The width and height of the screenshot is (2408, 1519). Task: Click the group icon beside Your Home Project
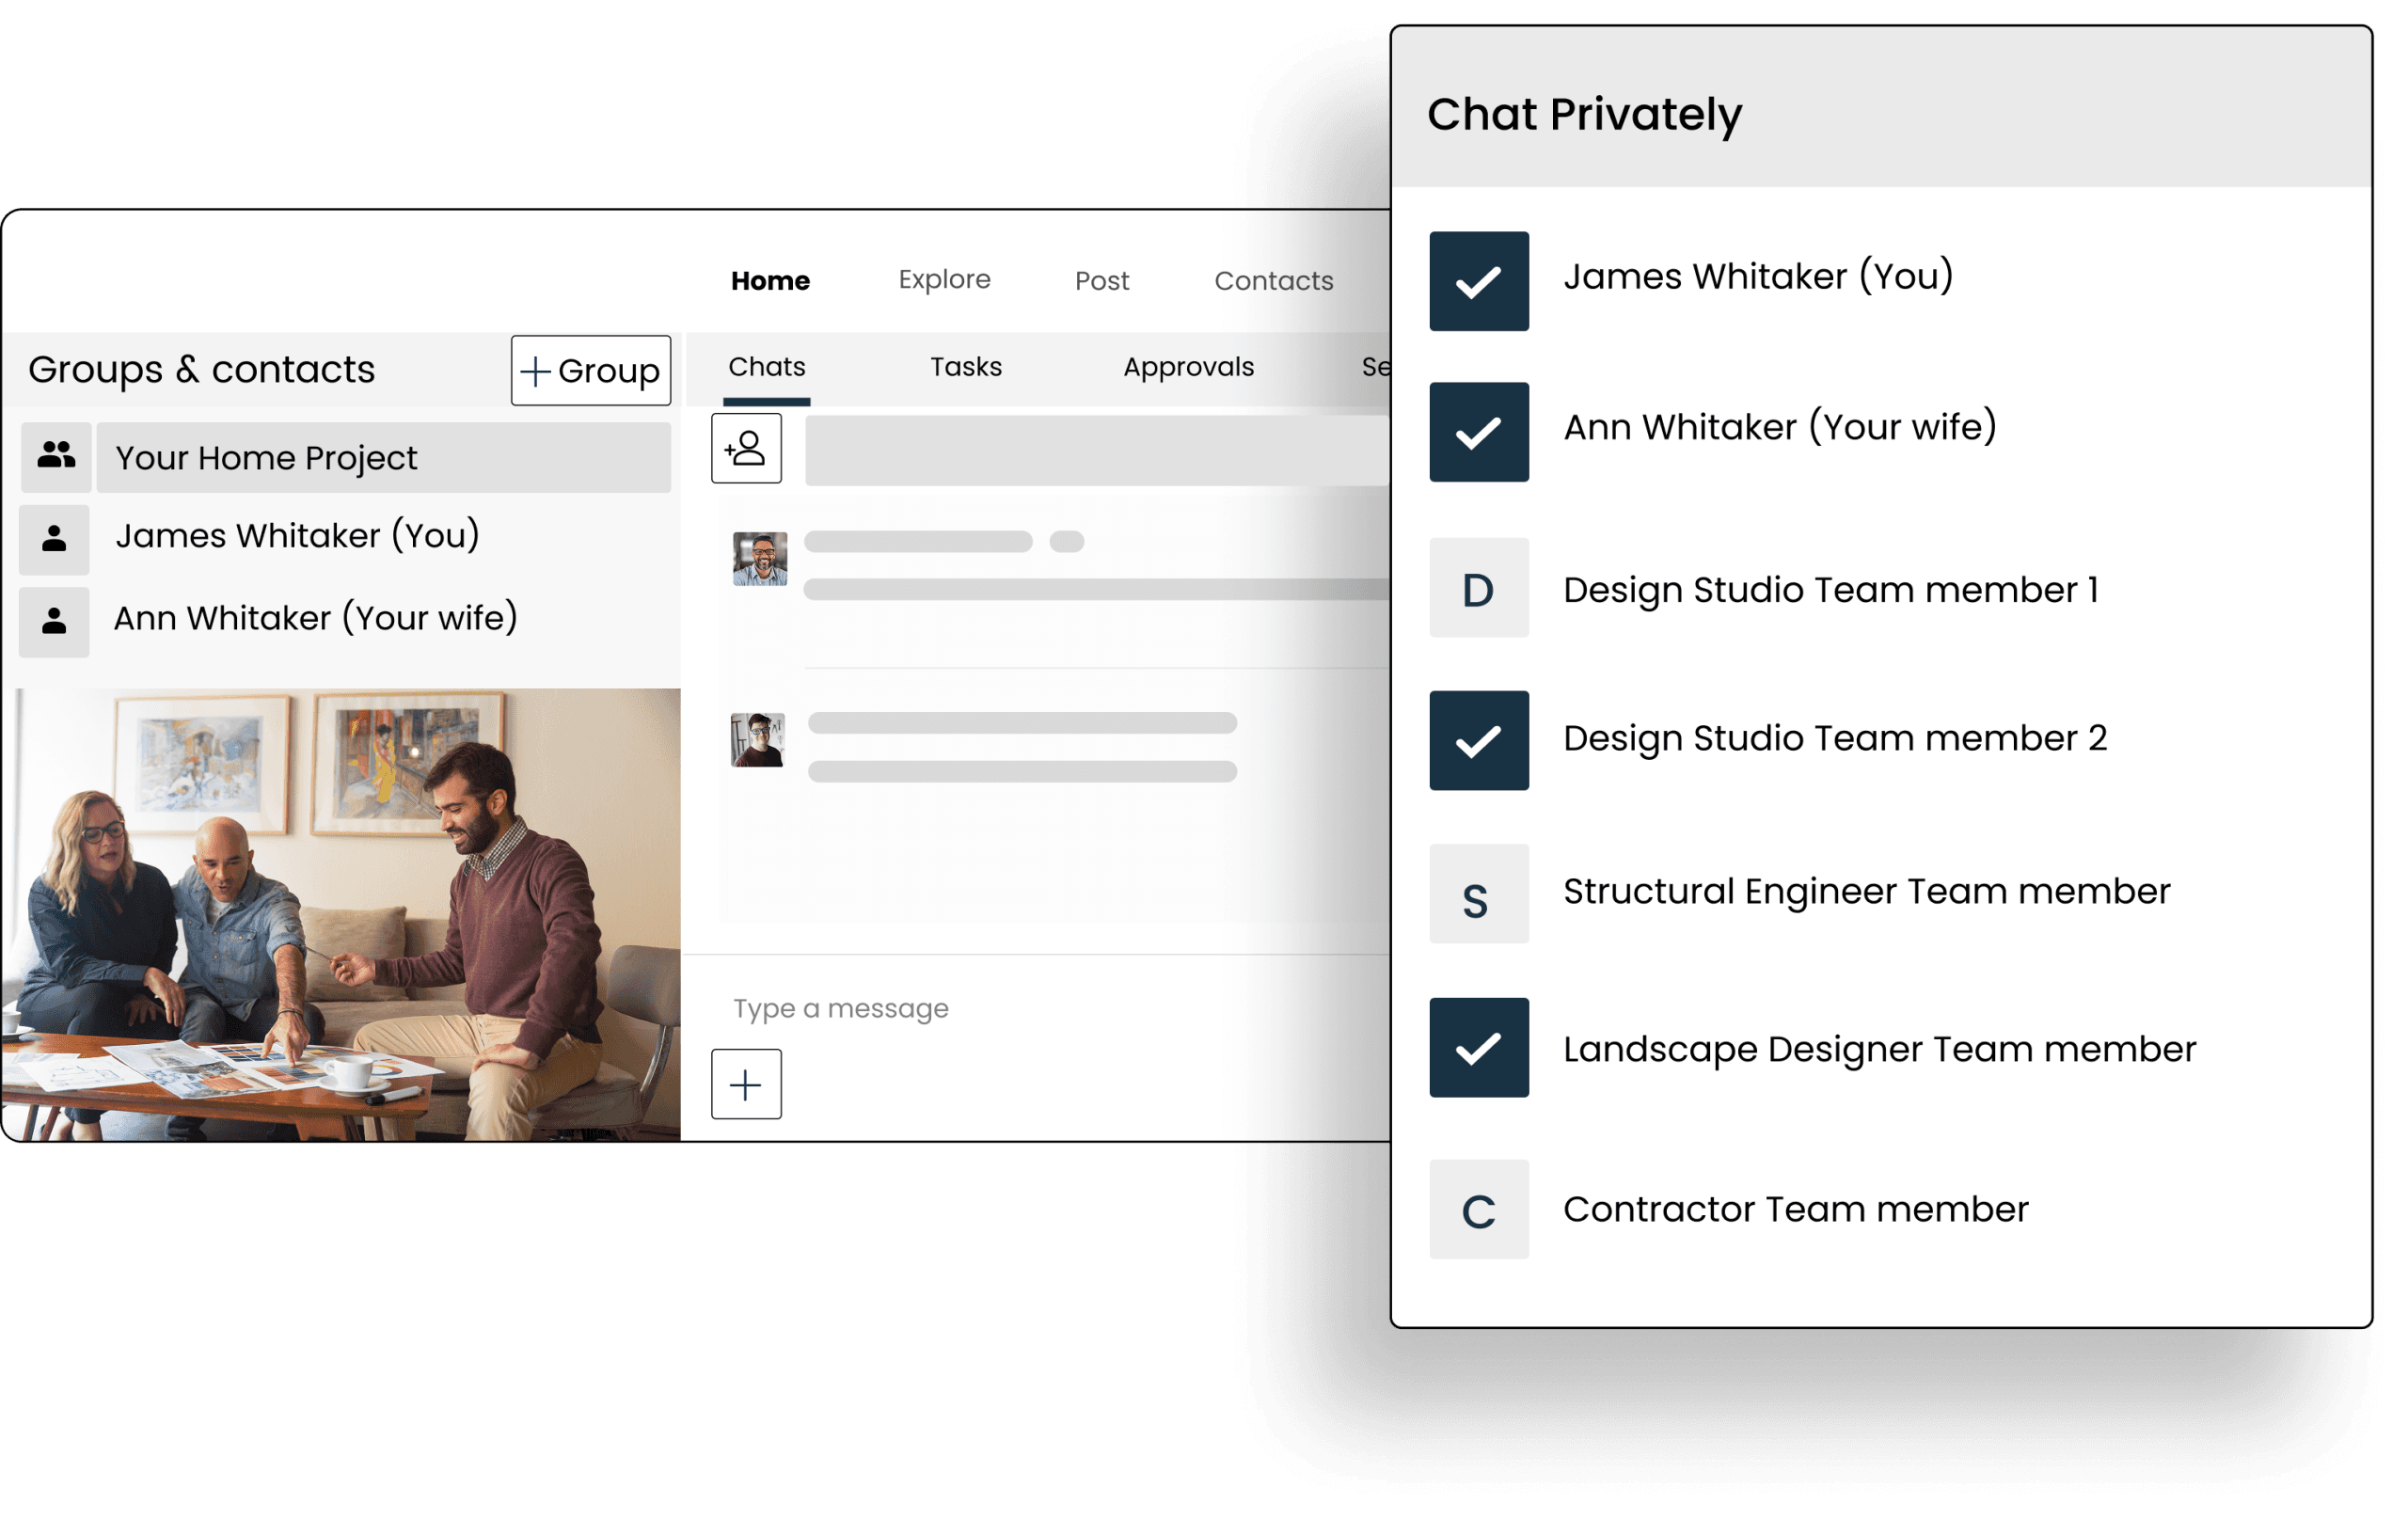coord(56,456)
